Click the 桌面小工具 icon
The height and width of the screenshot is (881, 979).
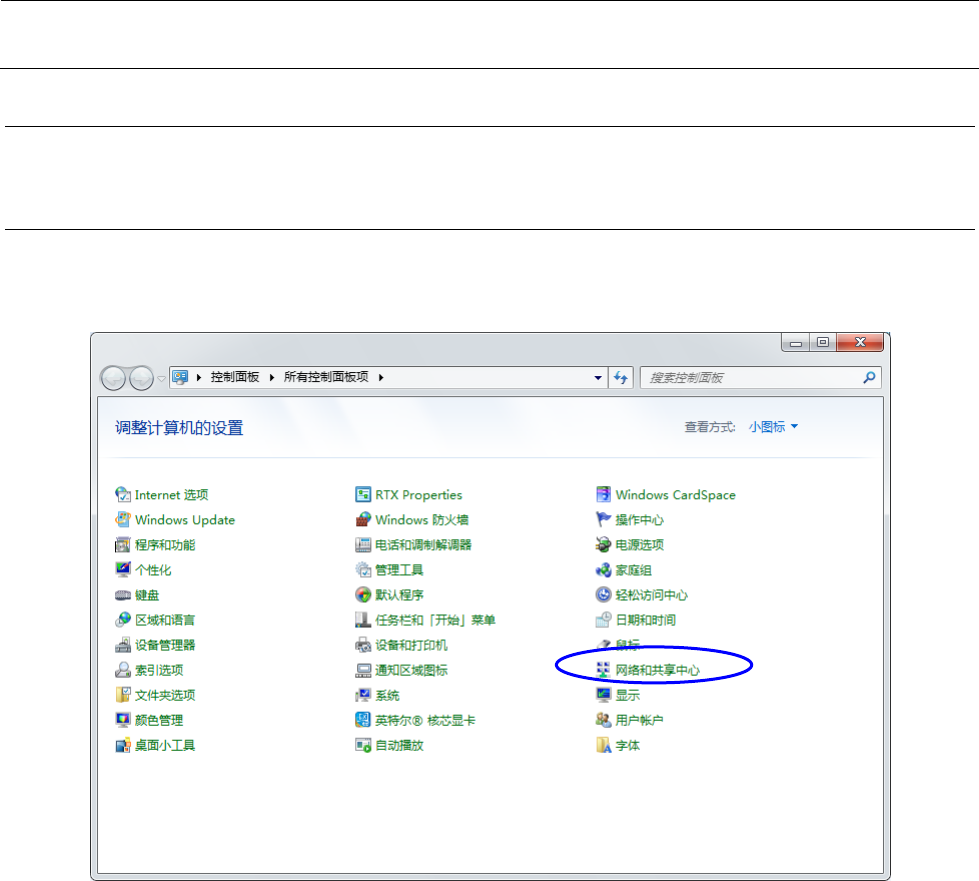click(123, 746)
